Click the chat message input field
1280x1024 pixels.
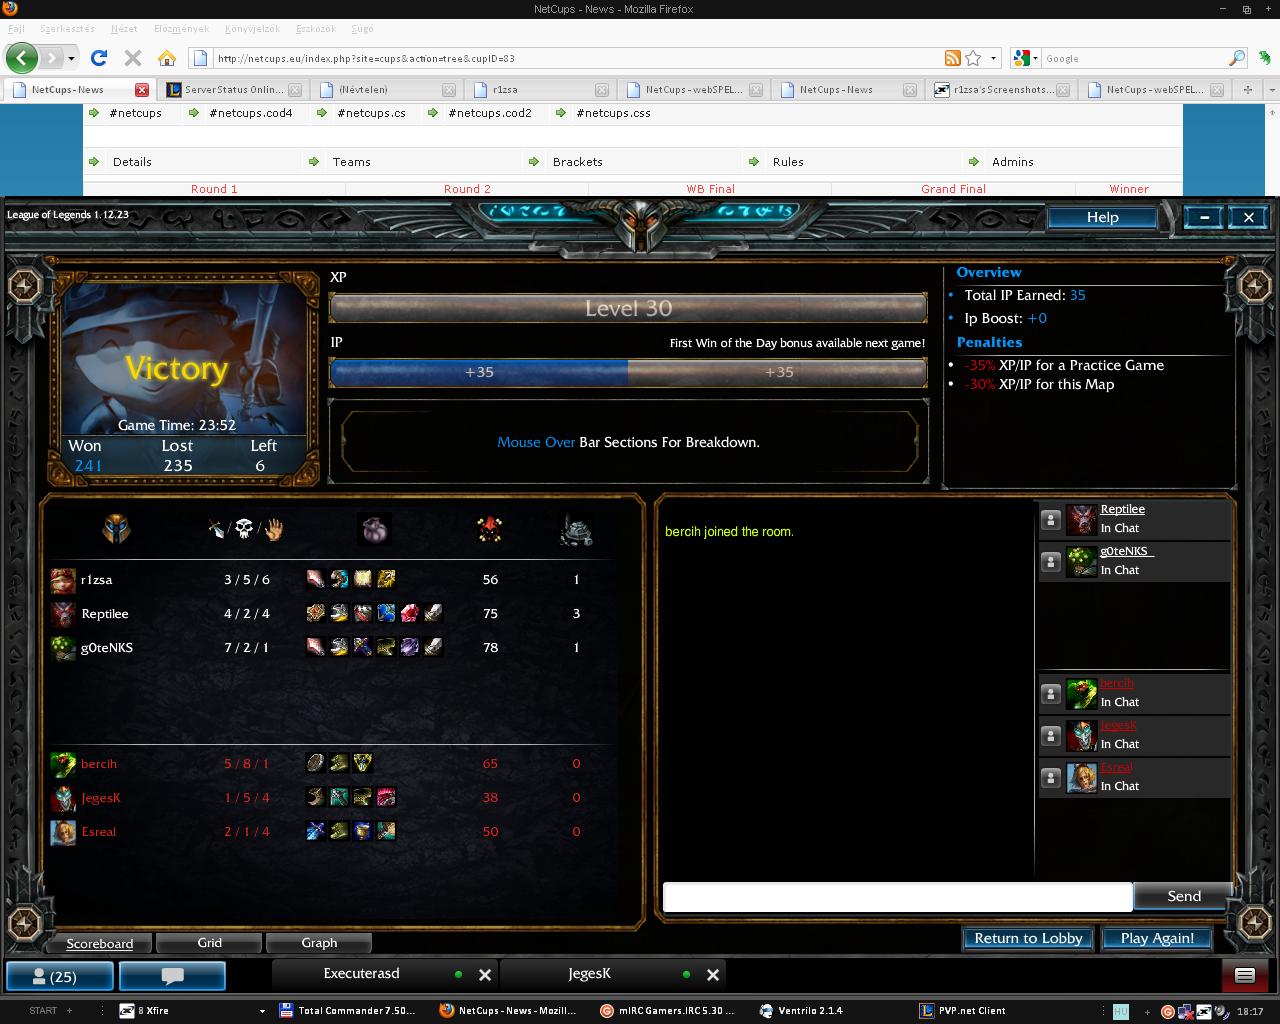(x=897, y=897)
